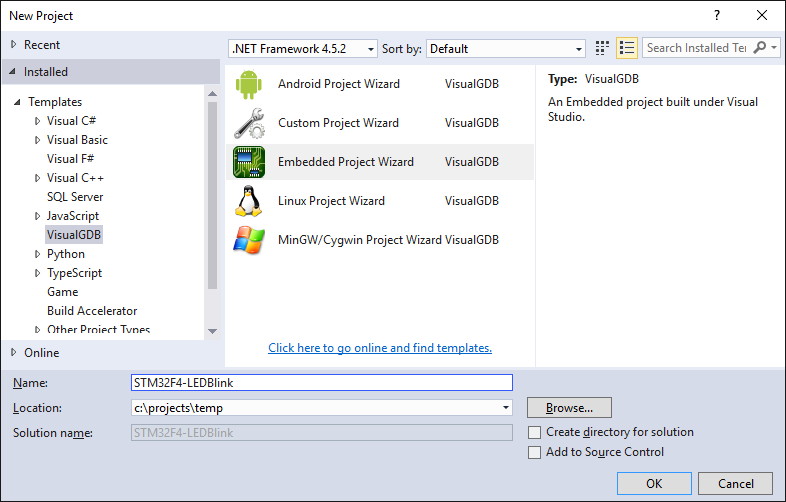786x502 pixels.
Task: Expand the Online section
Action: click(x=13, y=352)
